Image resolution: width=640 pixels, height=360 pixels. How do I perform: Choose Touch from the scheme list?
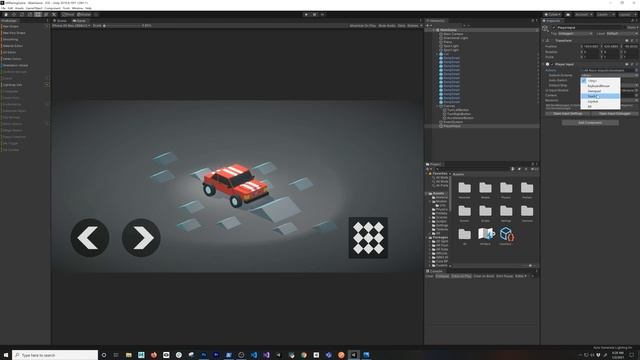pyautogui.click(x=600, y=96)
